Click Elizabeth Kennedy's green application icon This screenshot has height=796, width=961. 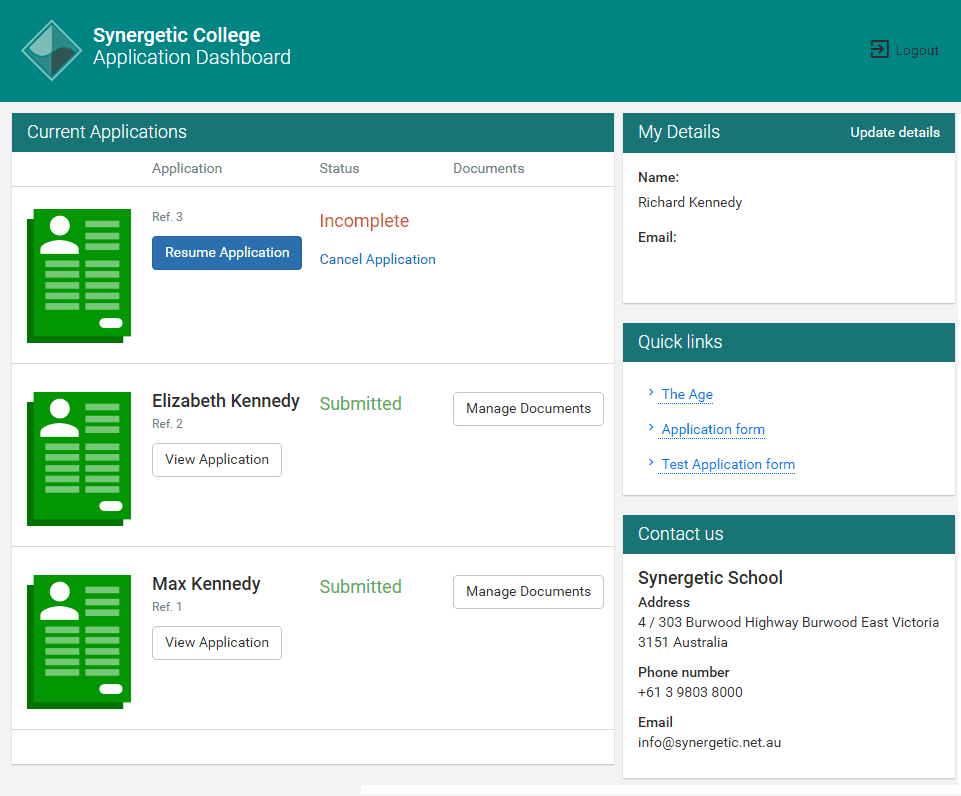click(78, 459)
